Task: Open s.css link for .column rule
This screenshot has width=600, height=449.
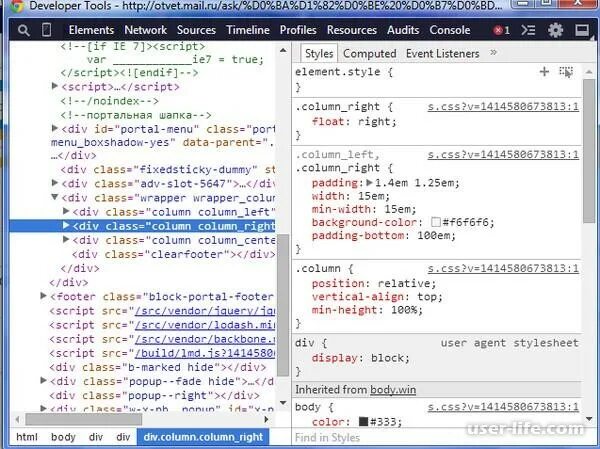Action: [503, 269]
